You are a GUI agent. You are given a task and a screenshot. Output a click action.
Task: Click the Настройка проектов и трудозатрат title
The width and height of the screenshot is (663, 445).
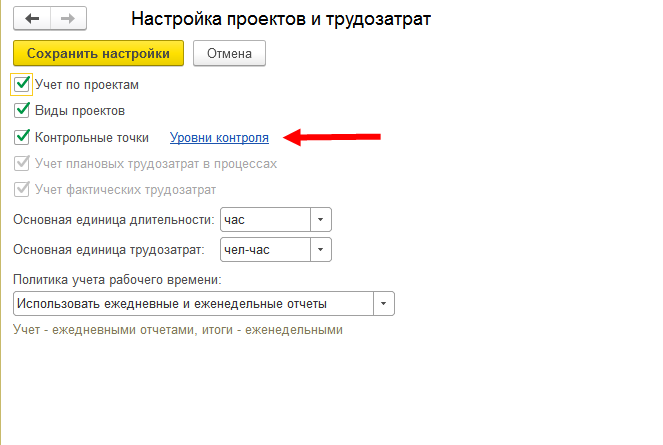click(x=281, y=19)
